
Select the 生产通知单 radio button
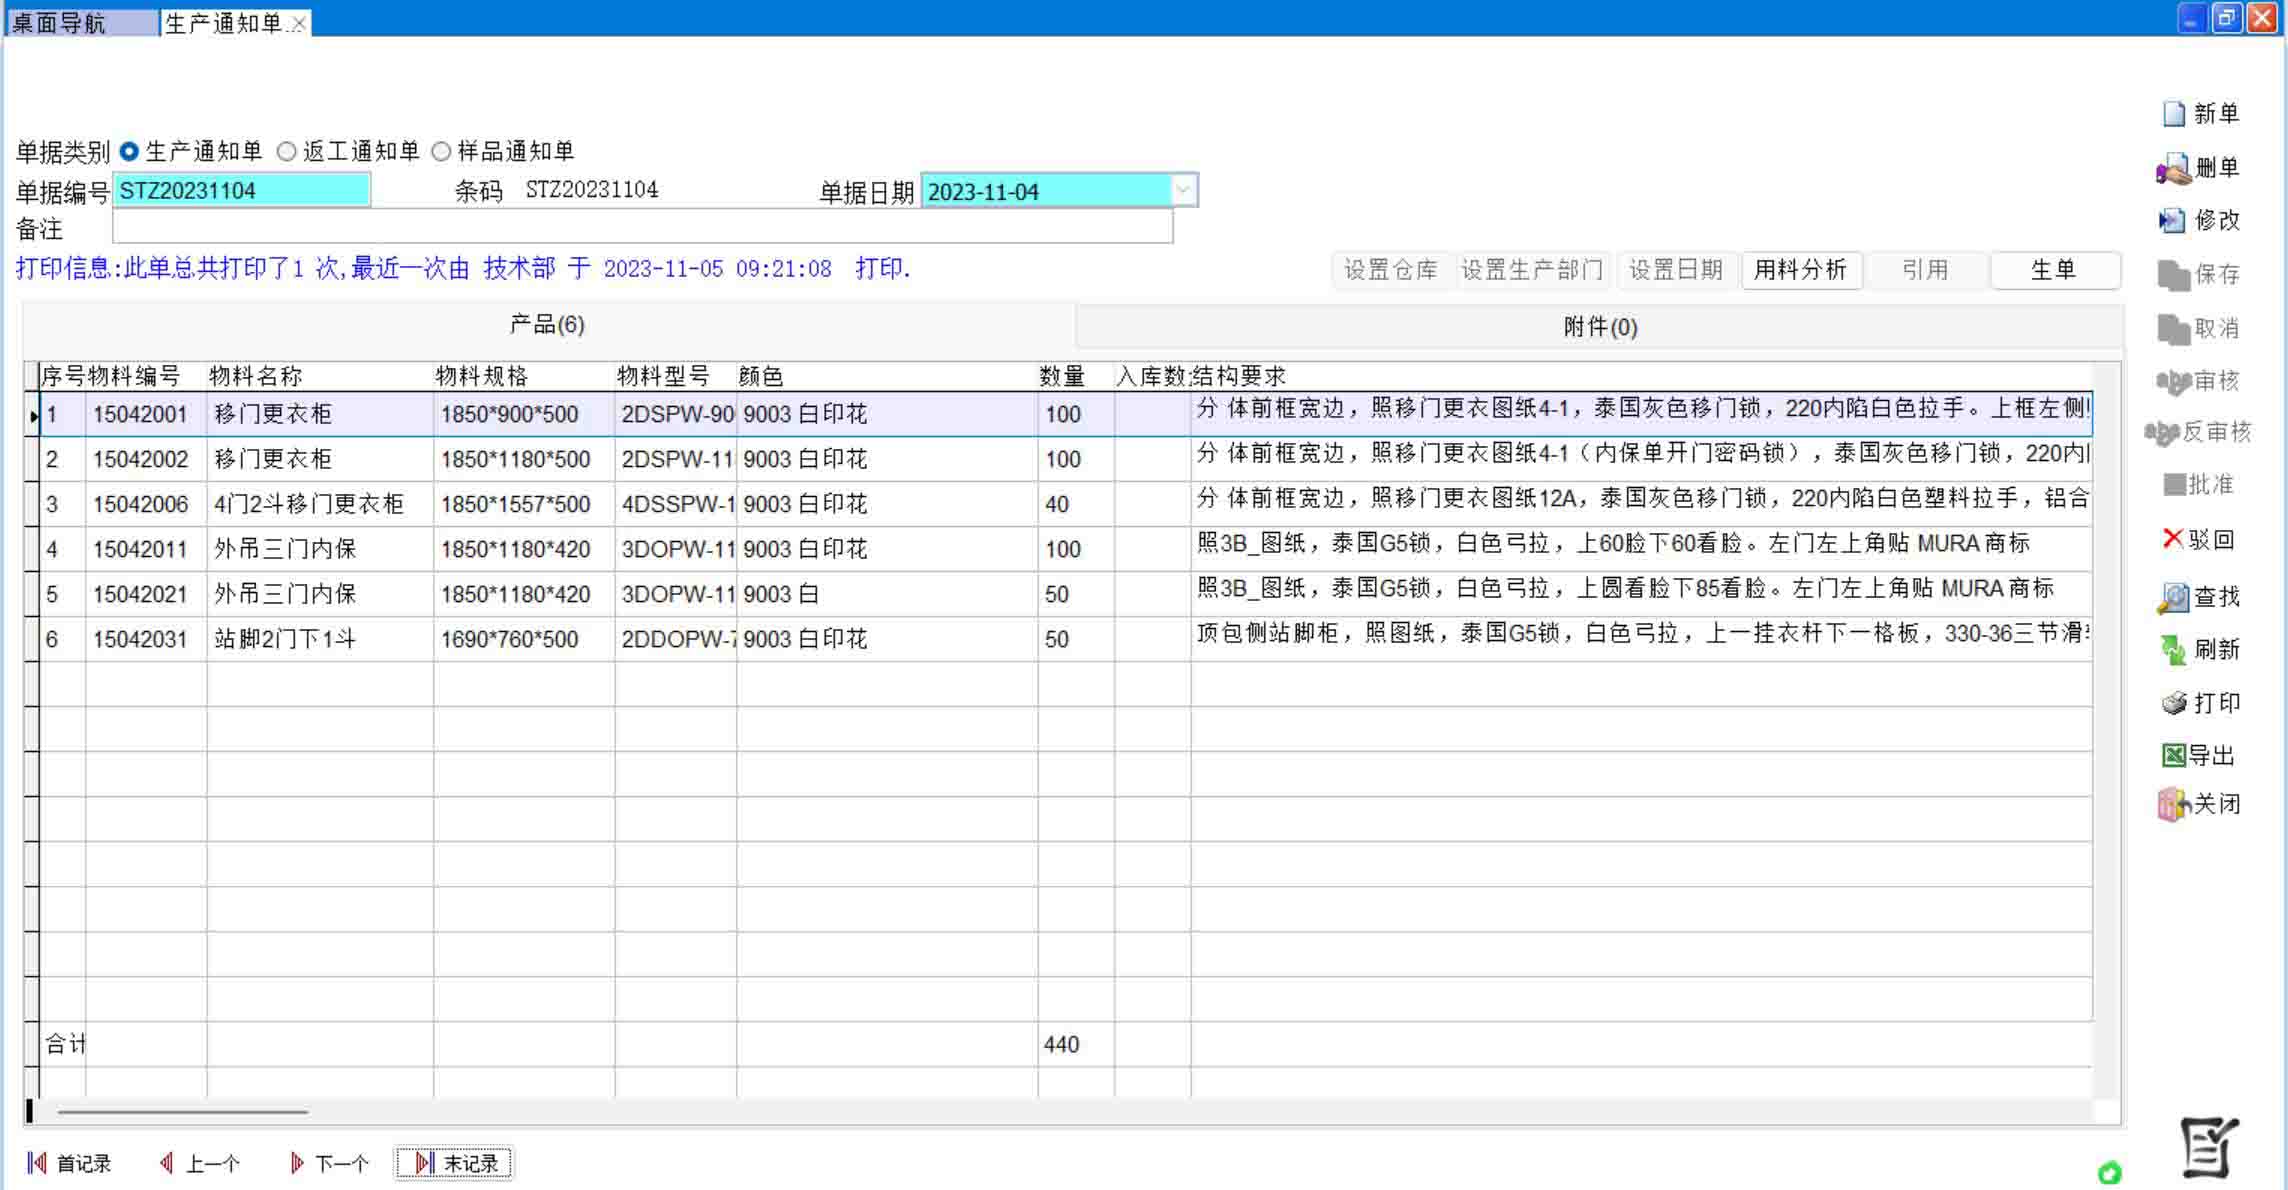129,152
